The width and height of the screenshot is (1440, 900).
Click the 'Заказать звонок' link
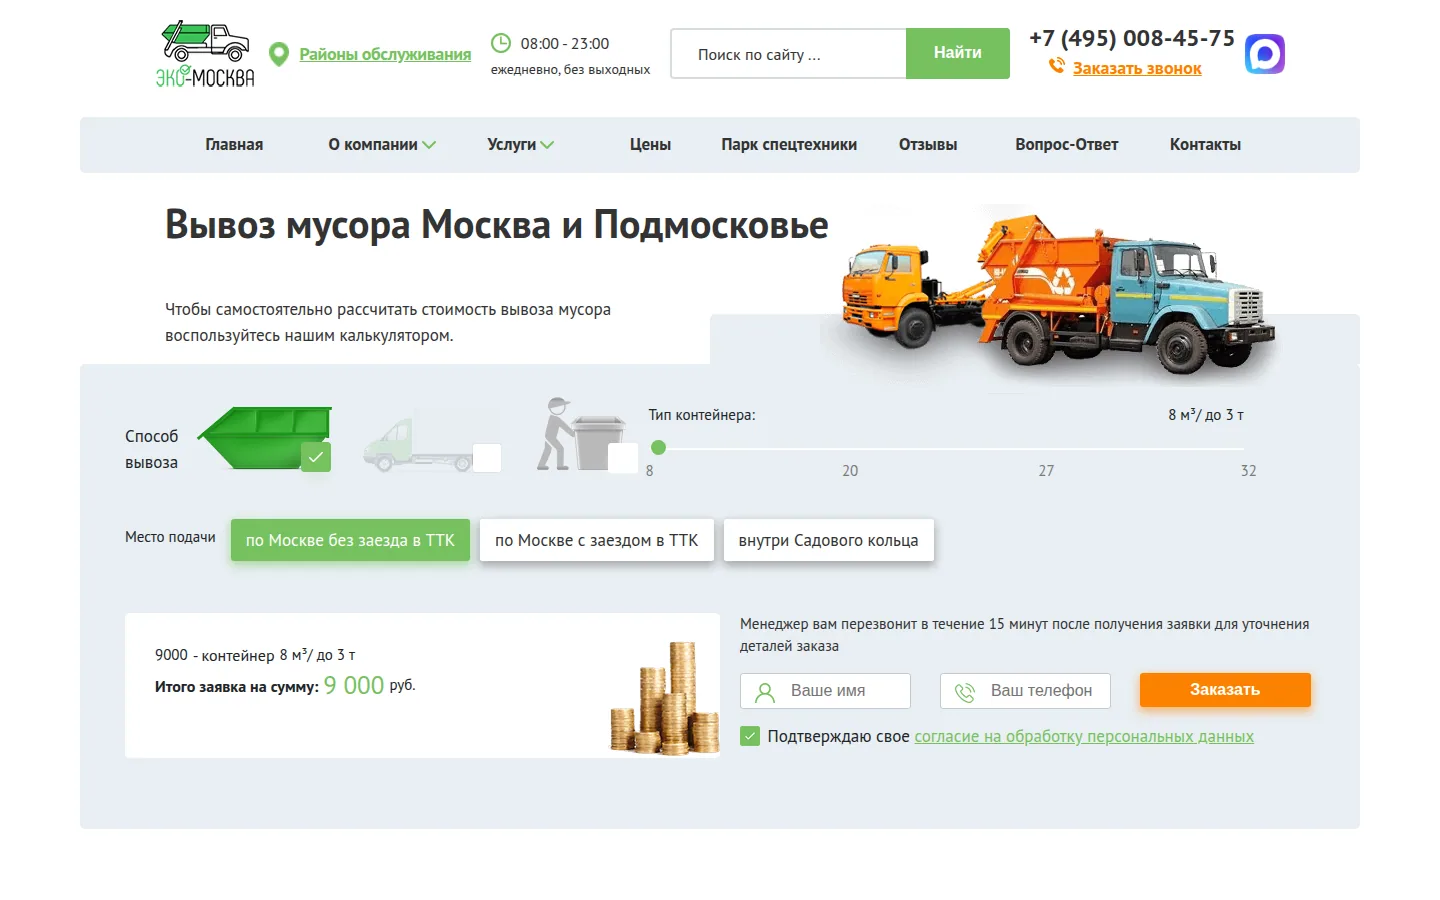tap(1137, 69)
